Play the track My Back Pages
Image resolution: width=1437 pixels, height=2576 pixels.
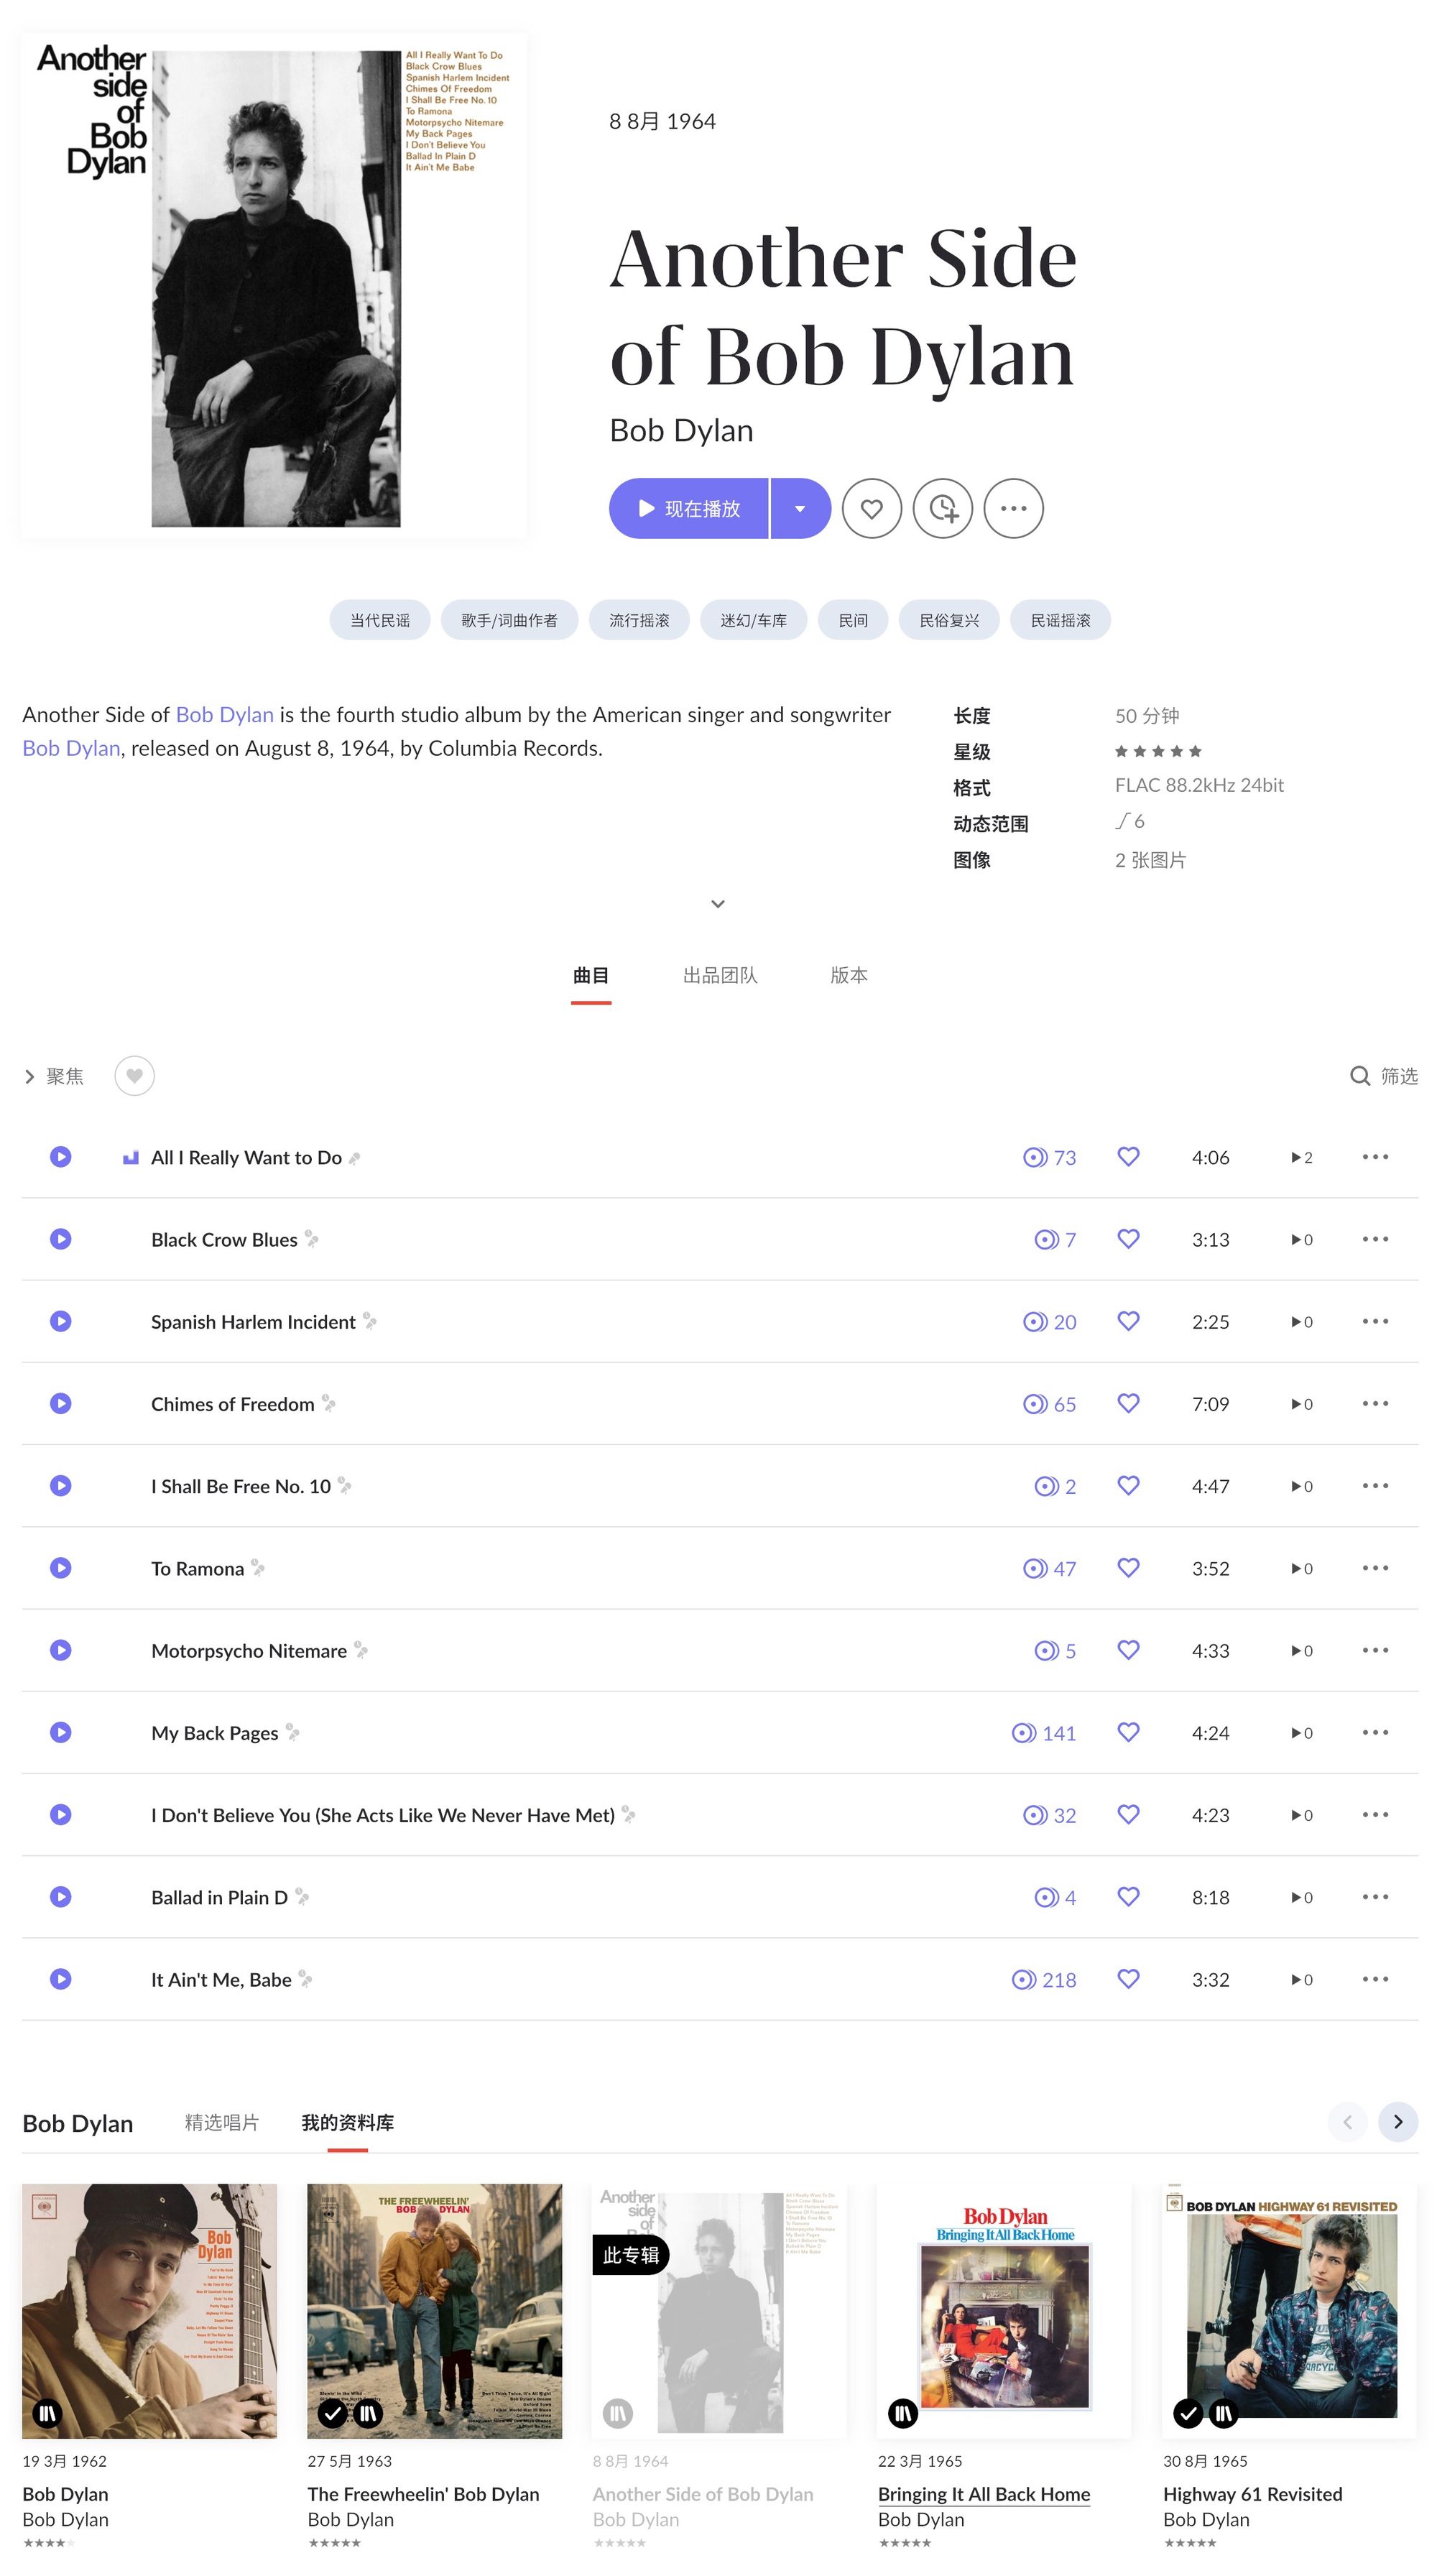click(x=61, y=1732)
